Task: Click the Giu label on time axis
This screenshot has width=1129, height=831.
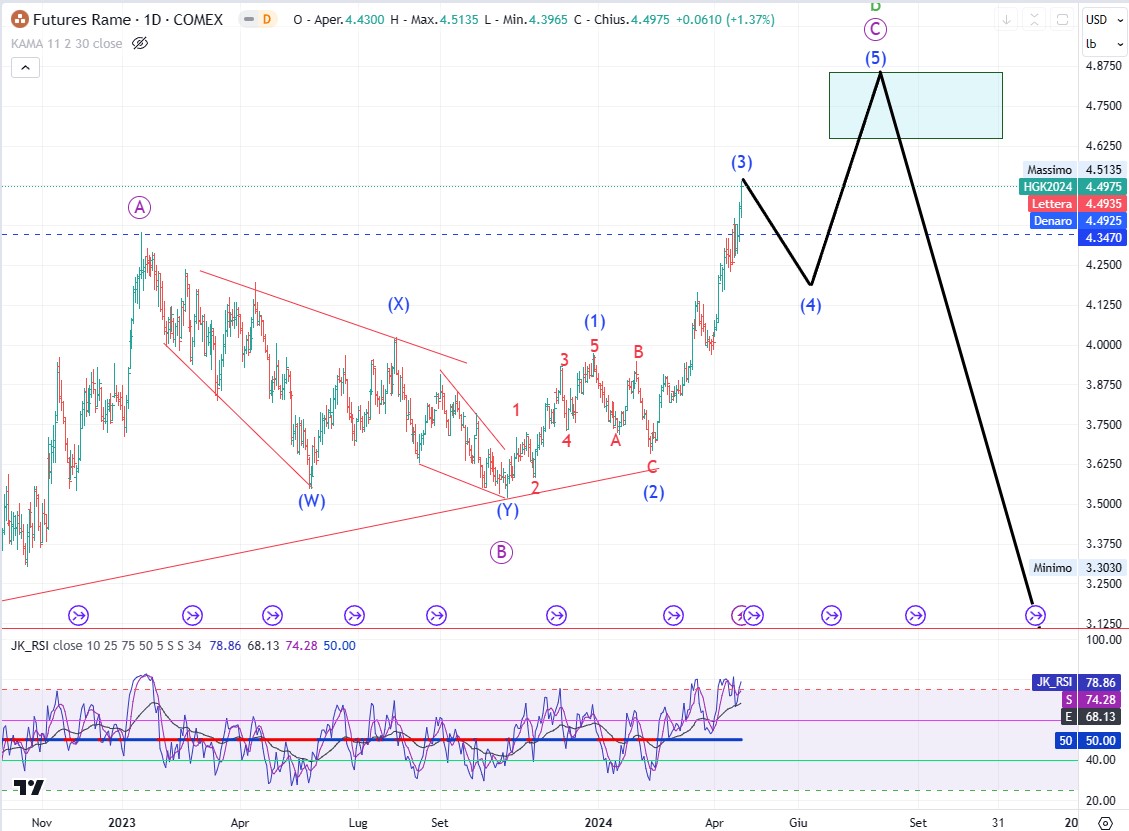Action: coord(798,822)
